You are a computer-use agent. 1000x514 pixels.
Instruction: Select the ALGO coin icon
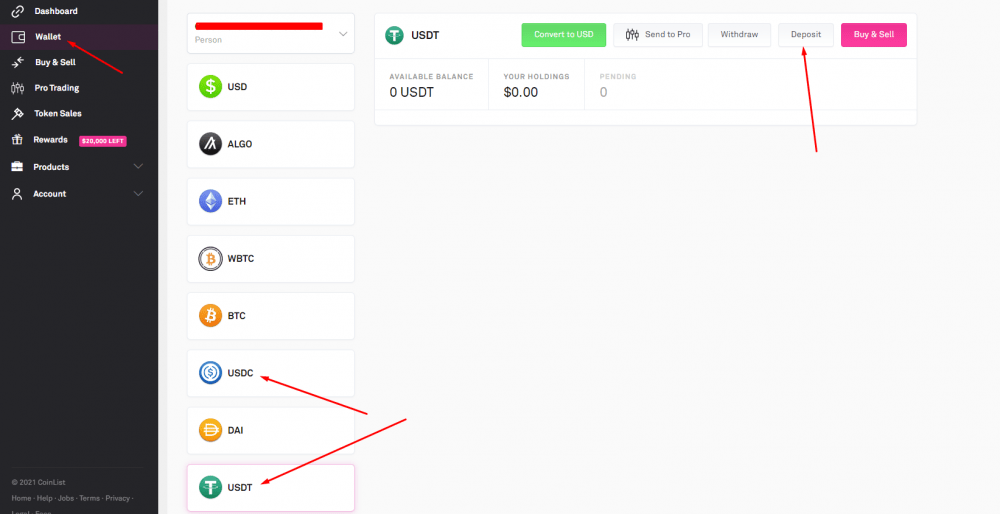point(210,144)
